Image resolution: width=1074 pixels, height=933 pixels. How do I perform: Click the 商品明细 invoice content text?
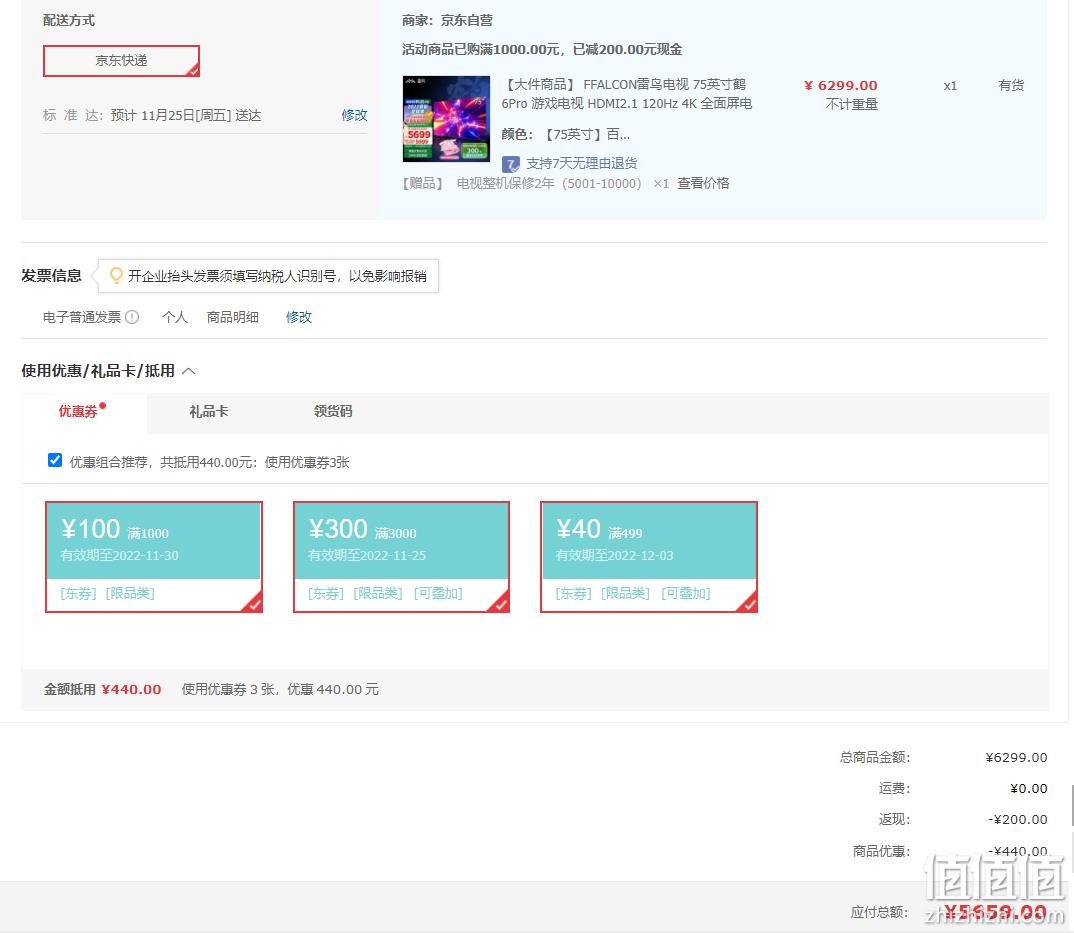pyautogui.click(x=233, y=316)
